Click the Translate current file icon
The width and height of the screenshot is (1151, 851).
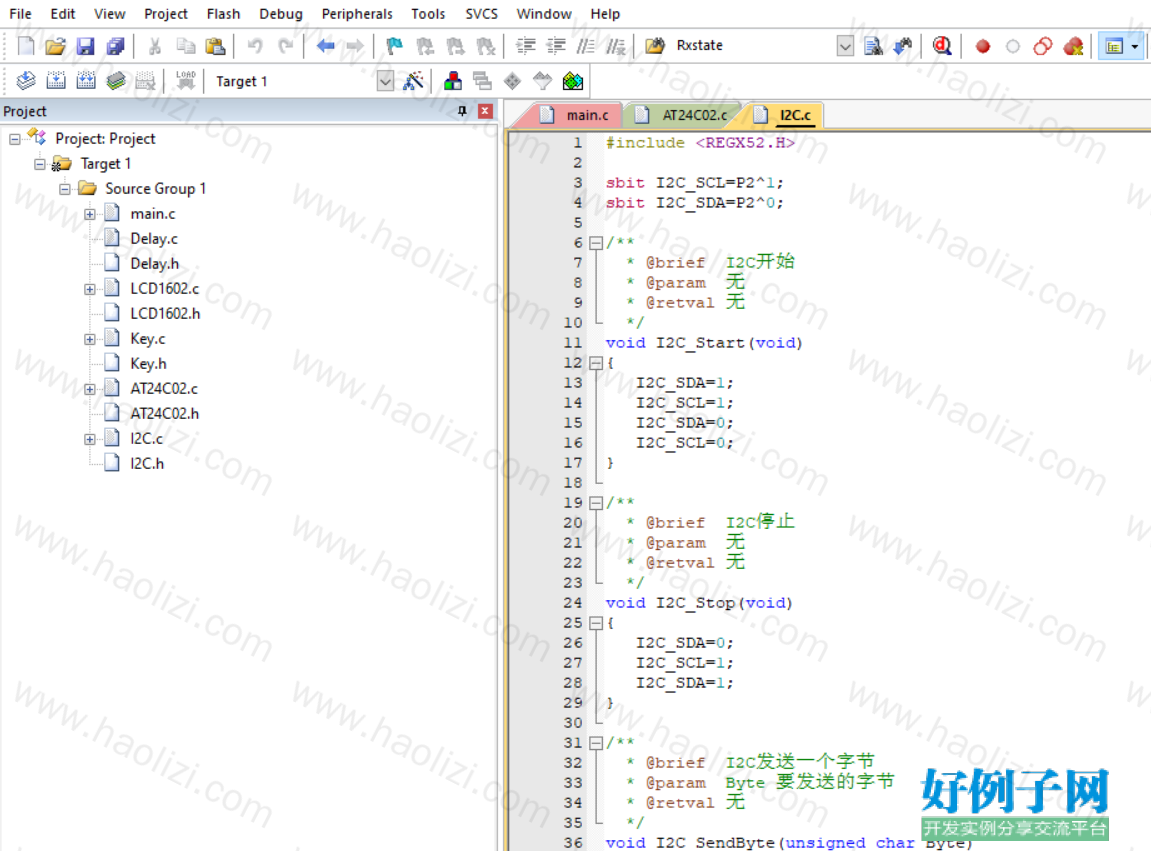point(26,81)
